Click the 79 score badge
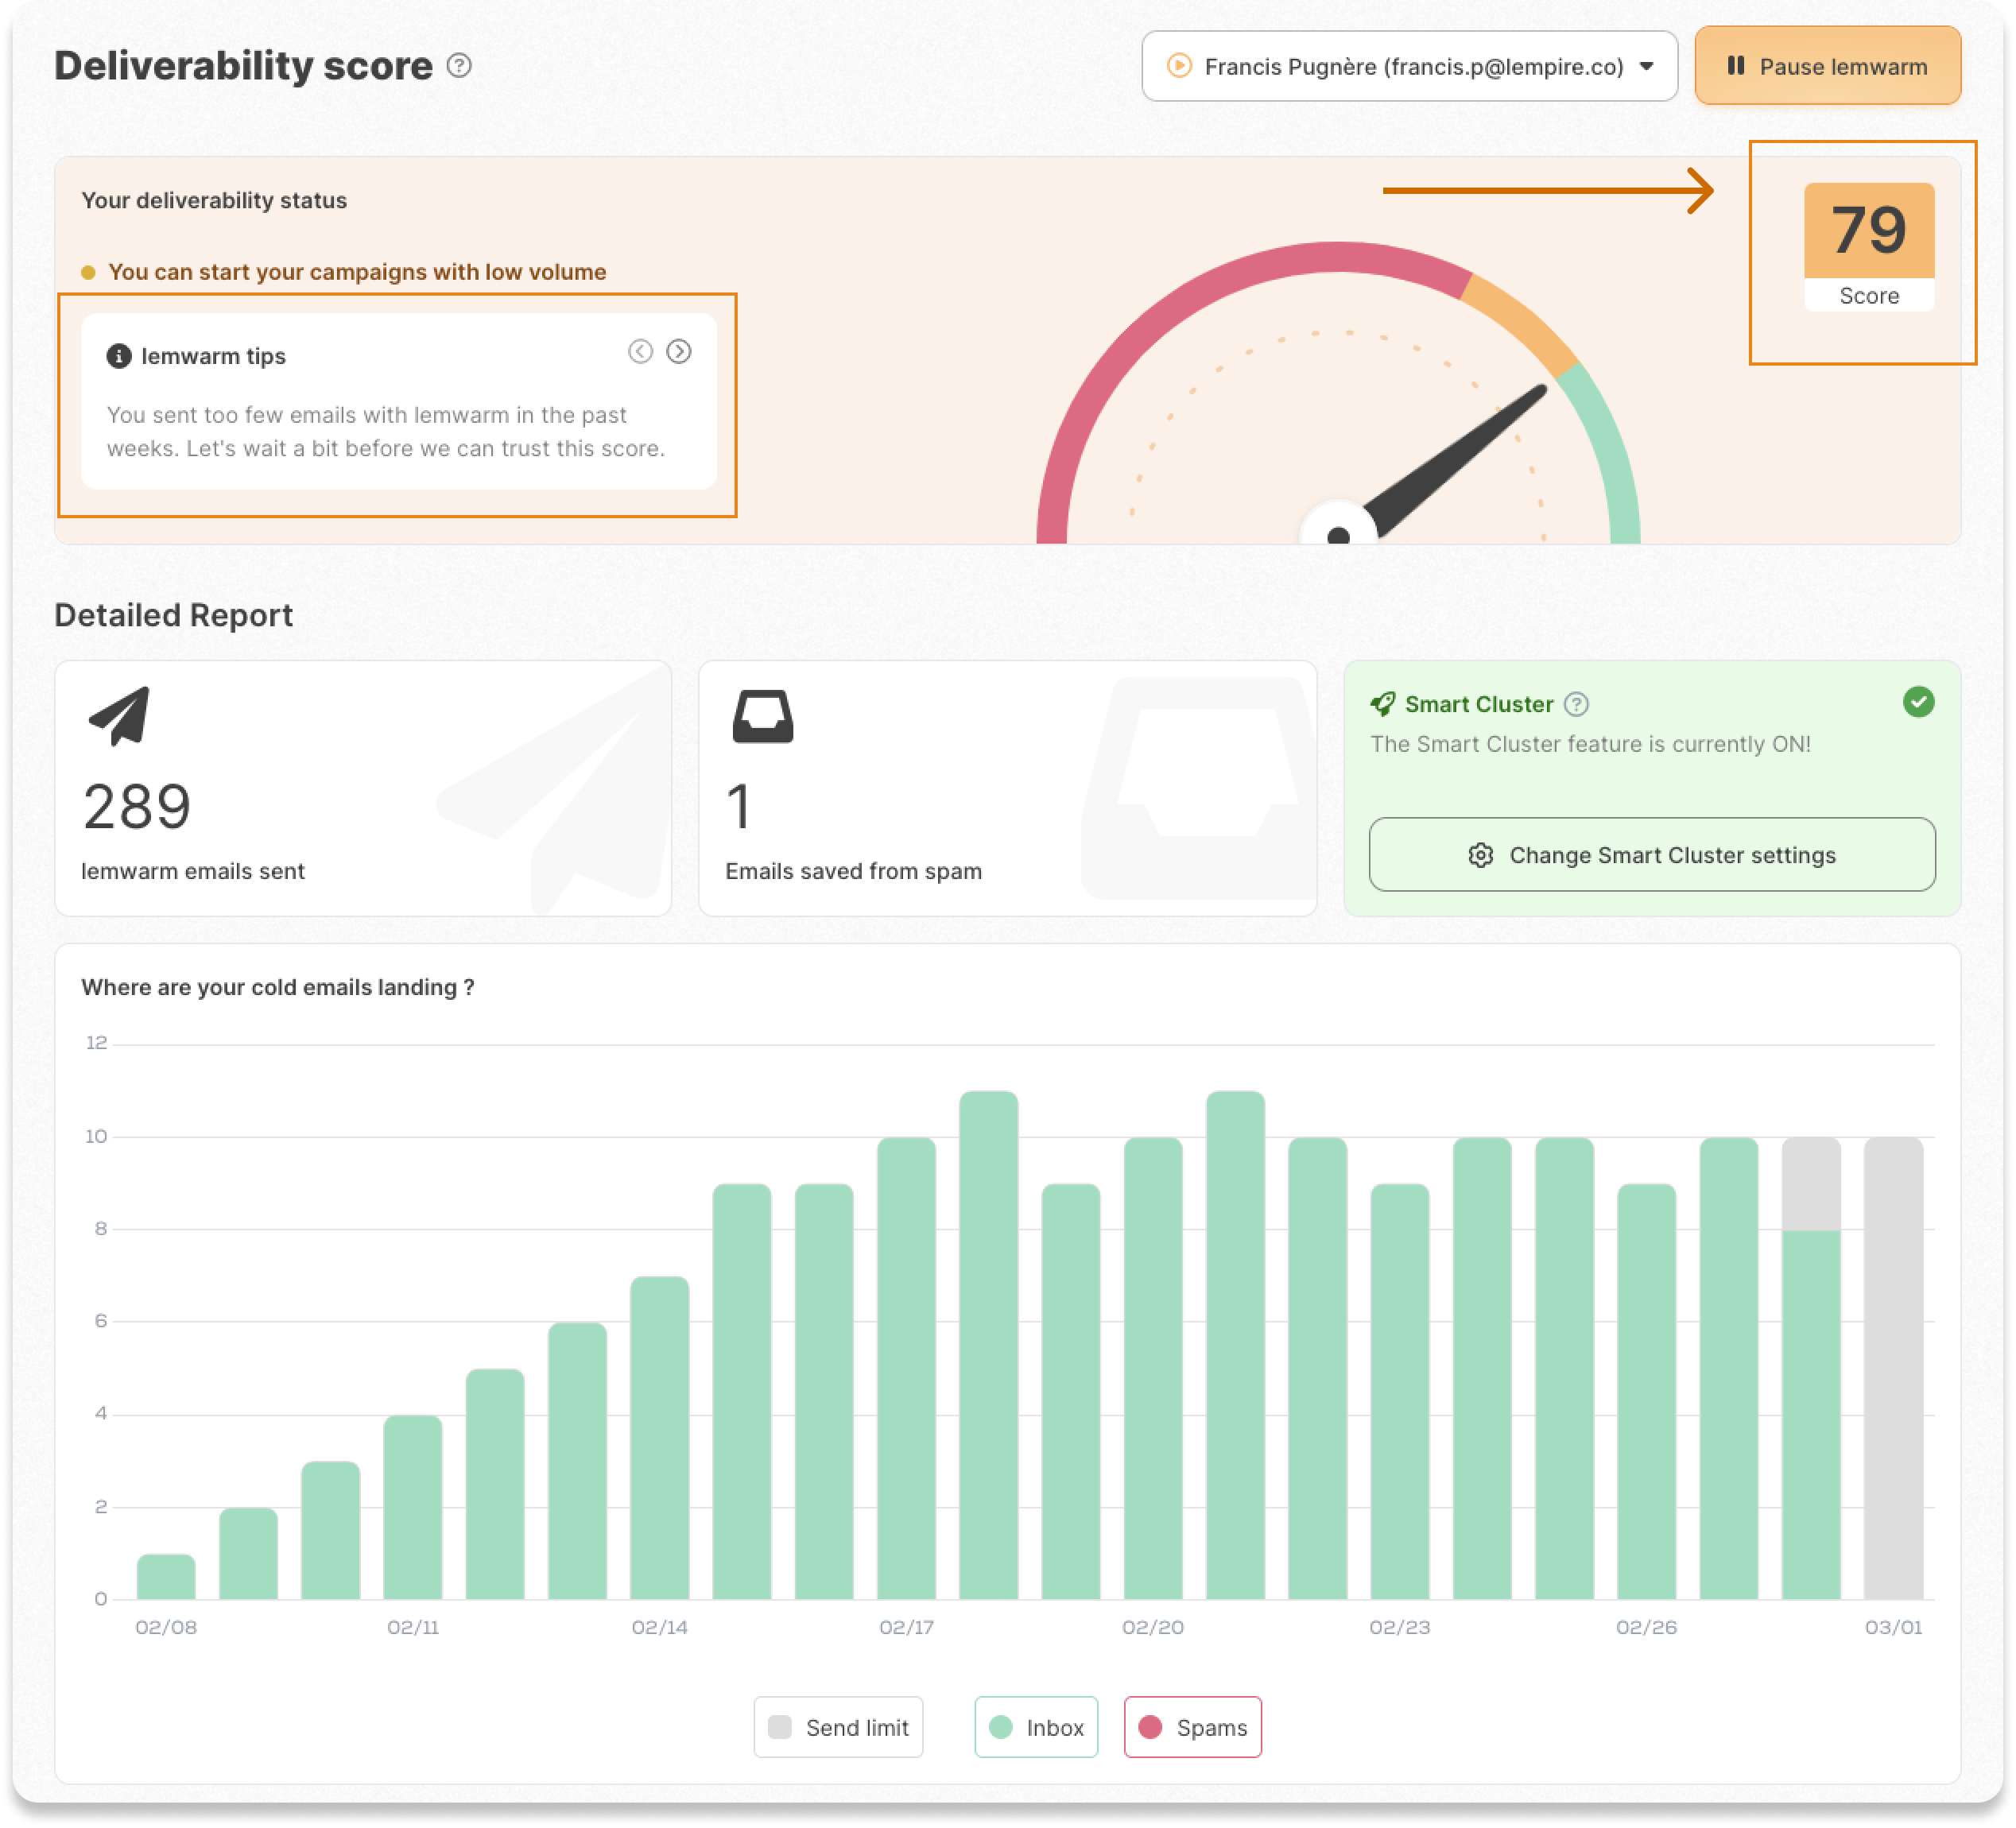Screen dimensions: 2016x1828 (1868, 231)
